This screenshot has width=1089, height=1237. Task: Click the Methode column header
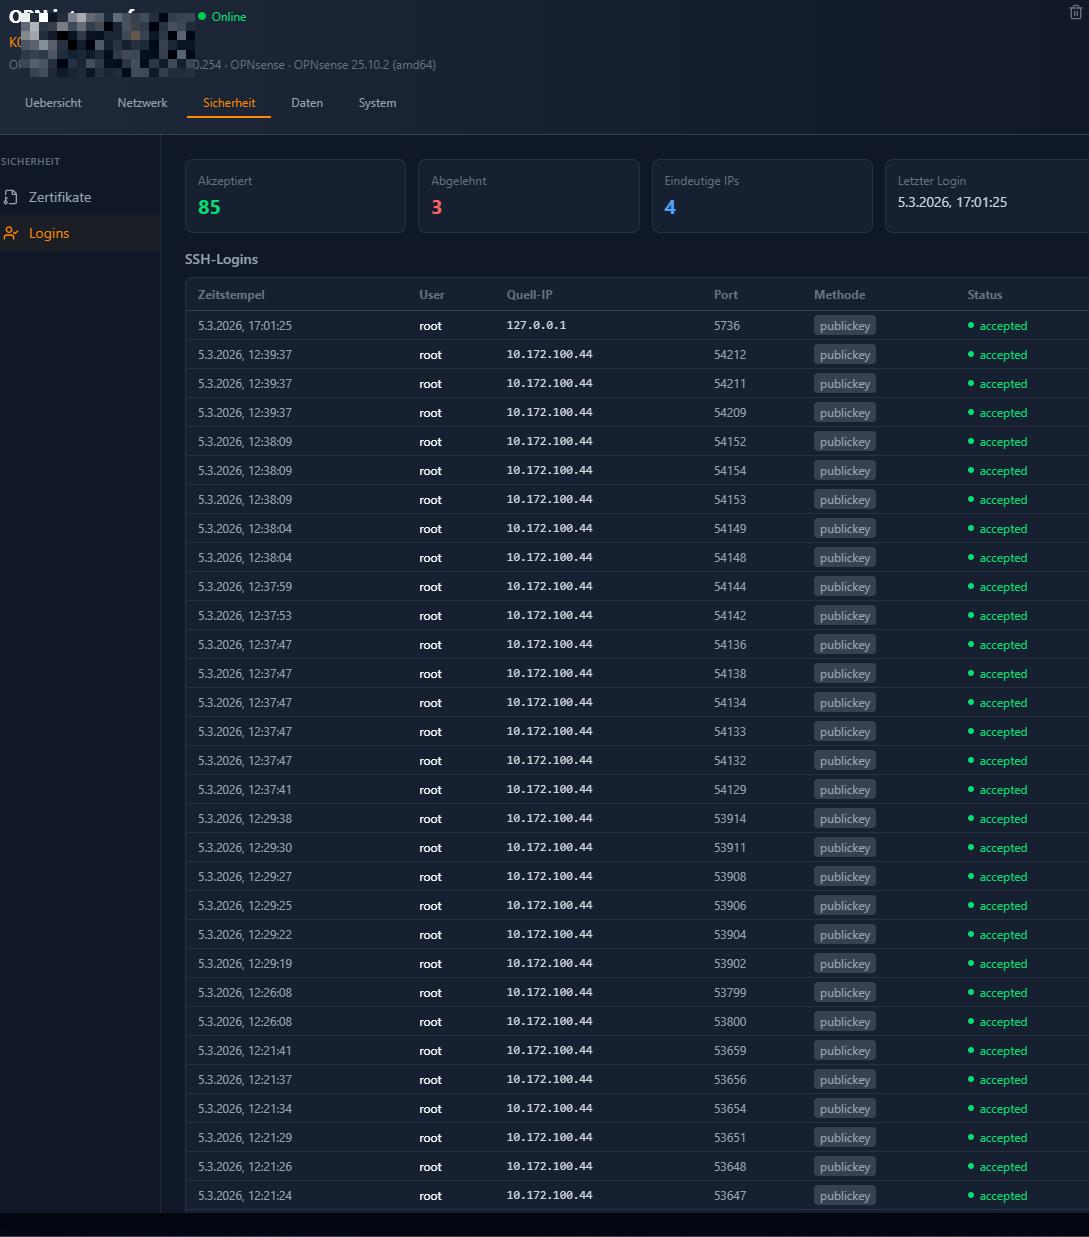pyautogui.click(x=839, y=295)
